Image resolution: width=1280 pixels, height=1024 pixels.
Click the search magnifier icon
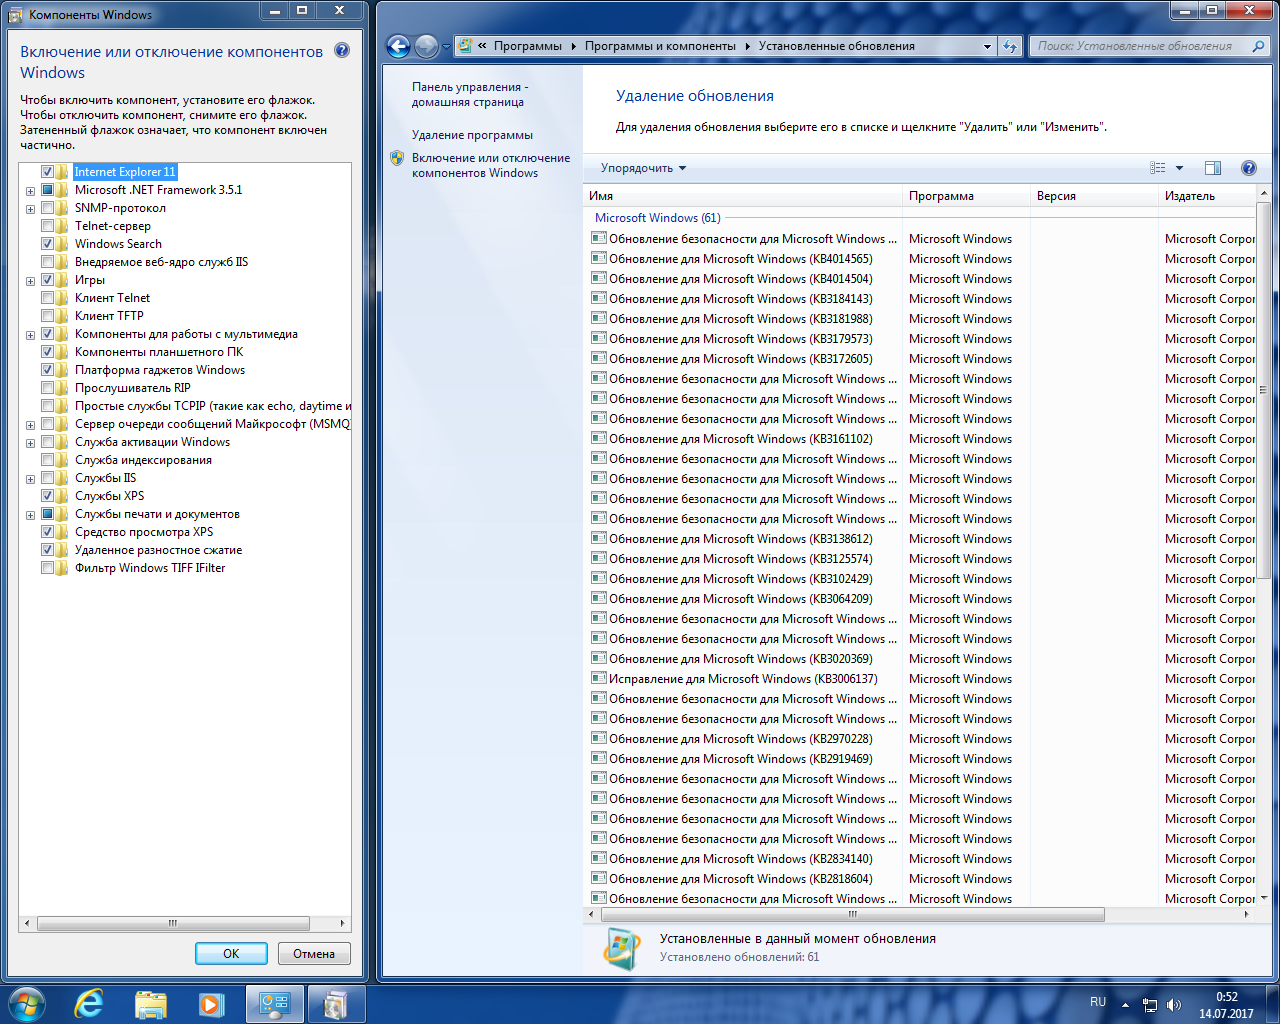[1259, 46]
